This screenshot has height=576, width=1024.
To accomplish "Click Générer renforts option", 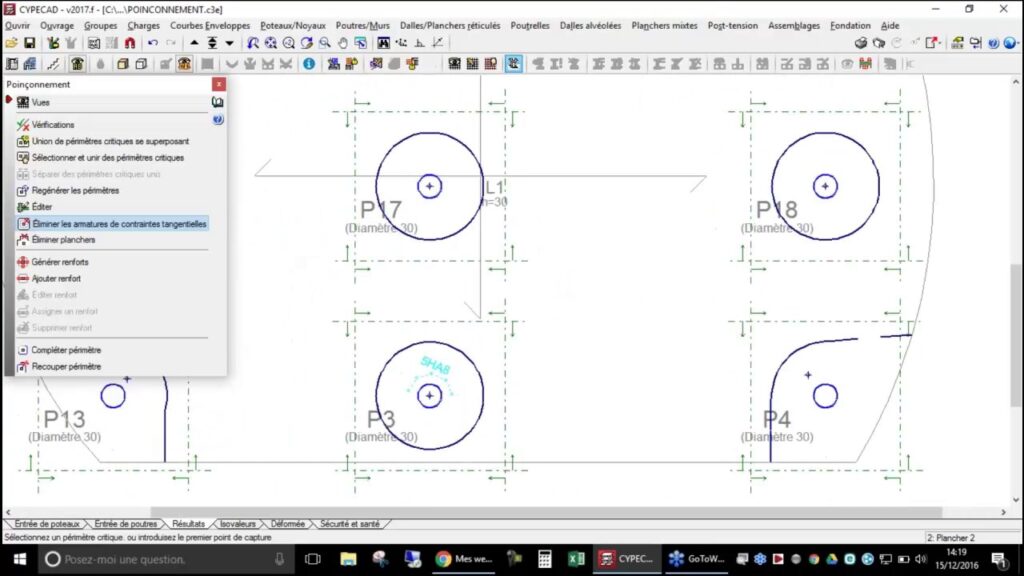I will 60,262.
